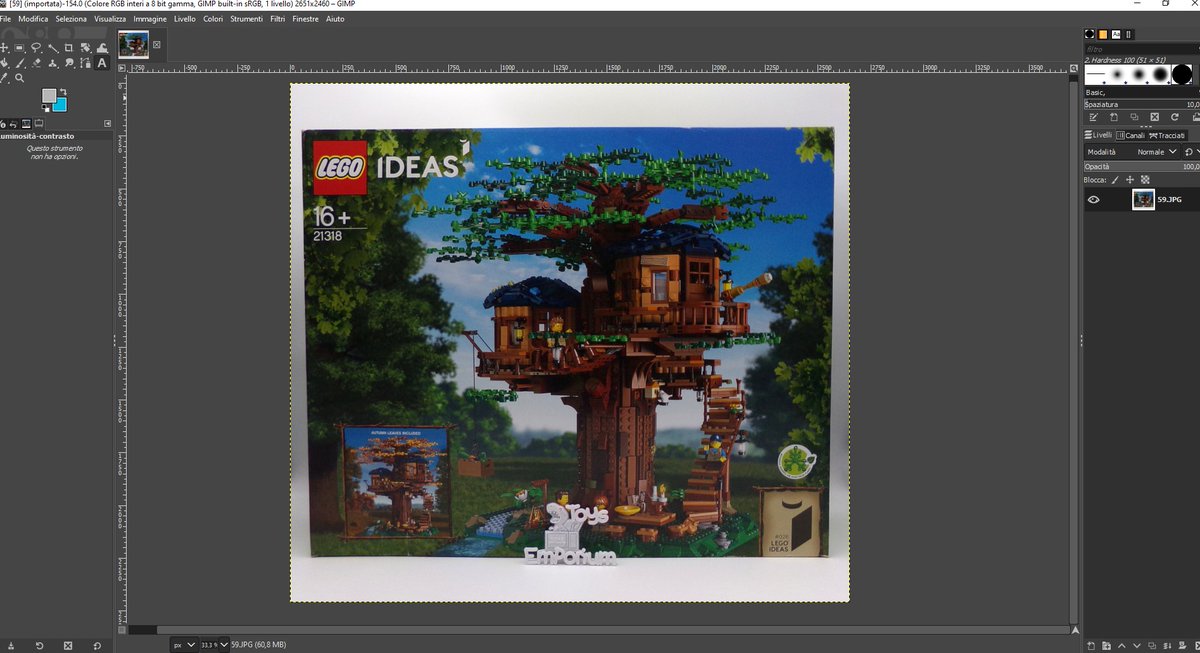Click the canvas navigation corner button
1200x653 pixels.
(x=1075, y=630)
